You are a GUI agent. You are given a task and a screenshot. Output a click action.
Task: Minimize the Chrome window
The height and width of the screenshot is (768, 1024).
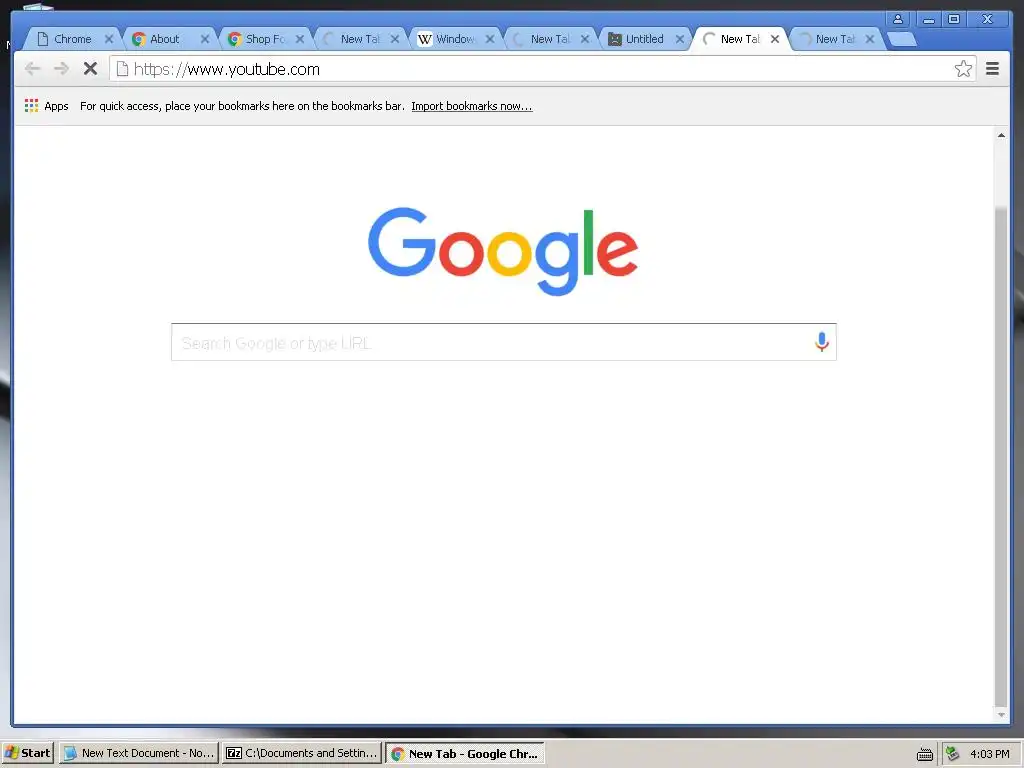point(928,19)
